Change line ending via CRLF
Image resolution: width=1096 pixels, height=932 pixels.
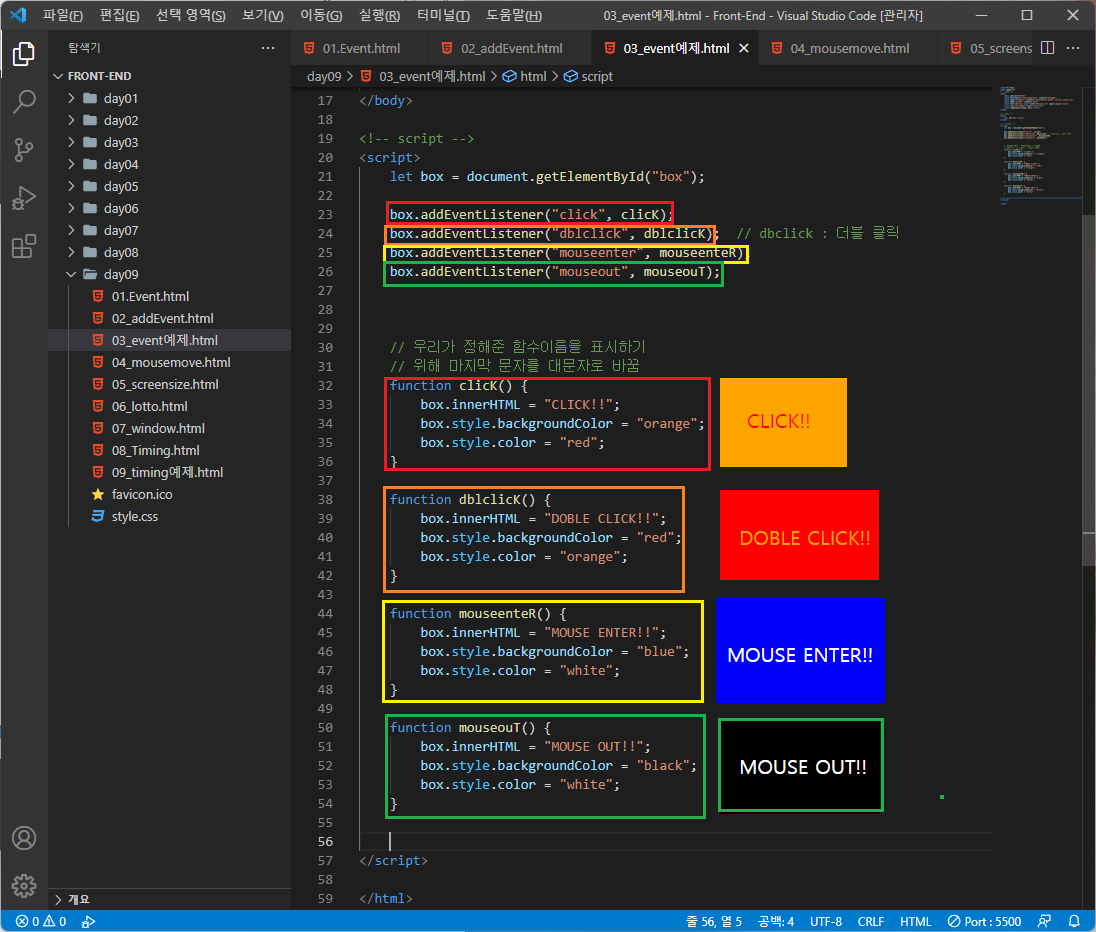tap(871, 922)
